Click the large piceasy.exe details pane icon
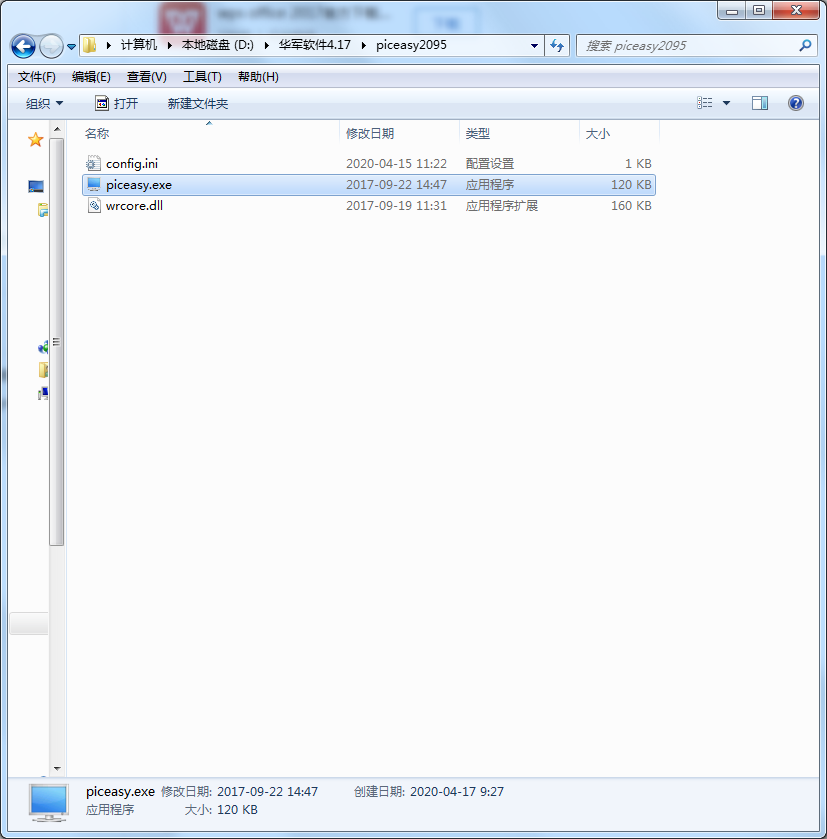827x839 pixels. click(x=49, y=803)
